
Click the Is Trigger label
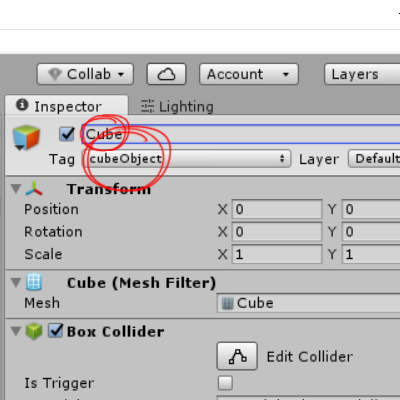click(59, 383)
